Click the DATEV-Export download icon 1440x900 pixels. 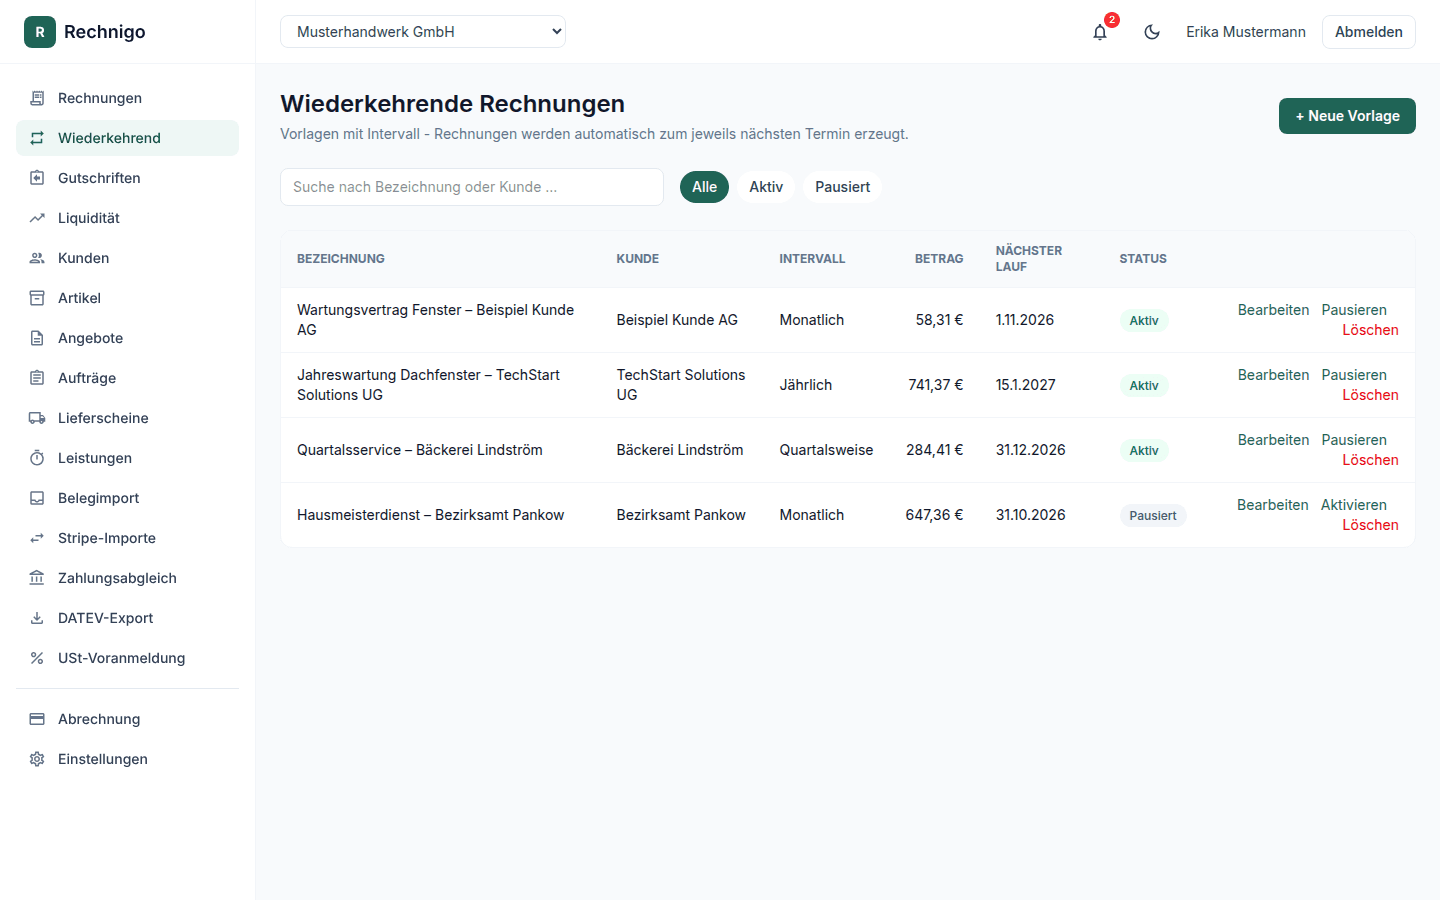[37, 618]
